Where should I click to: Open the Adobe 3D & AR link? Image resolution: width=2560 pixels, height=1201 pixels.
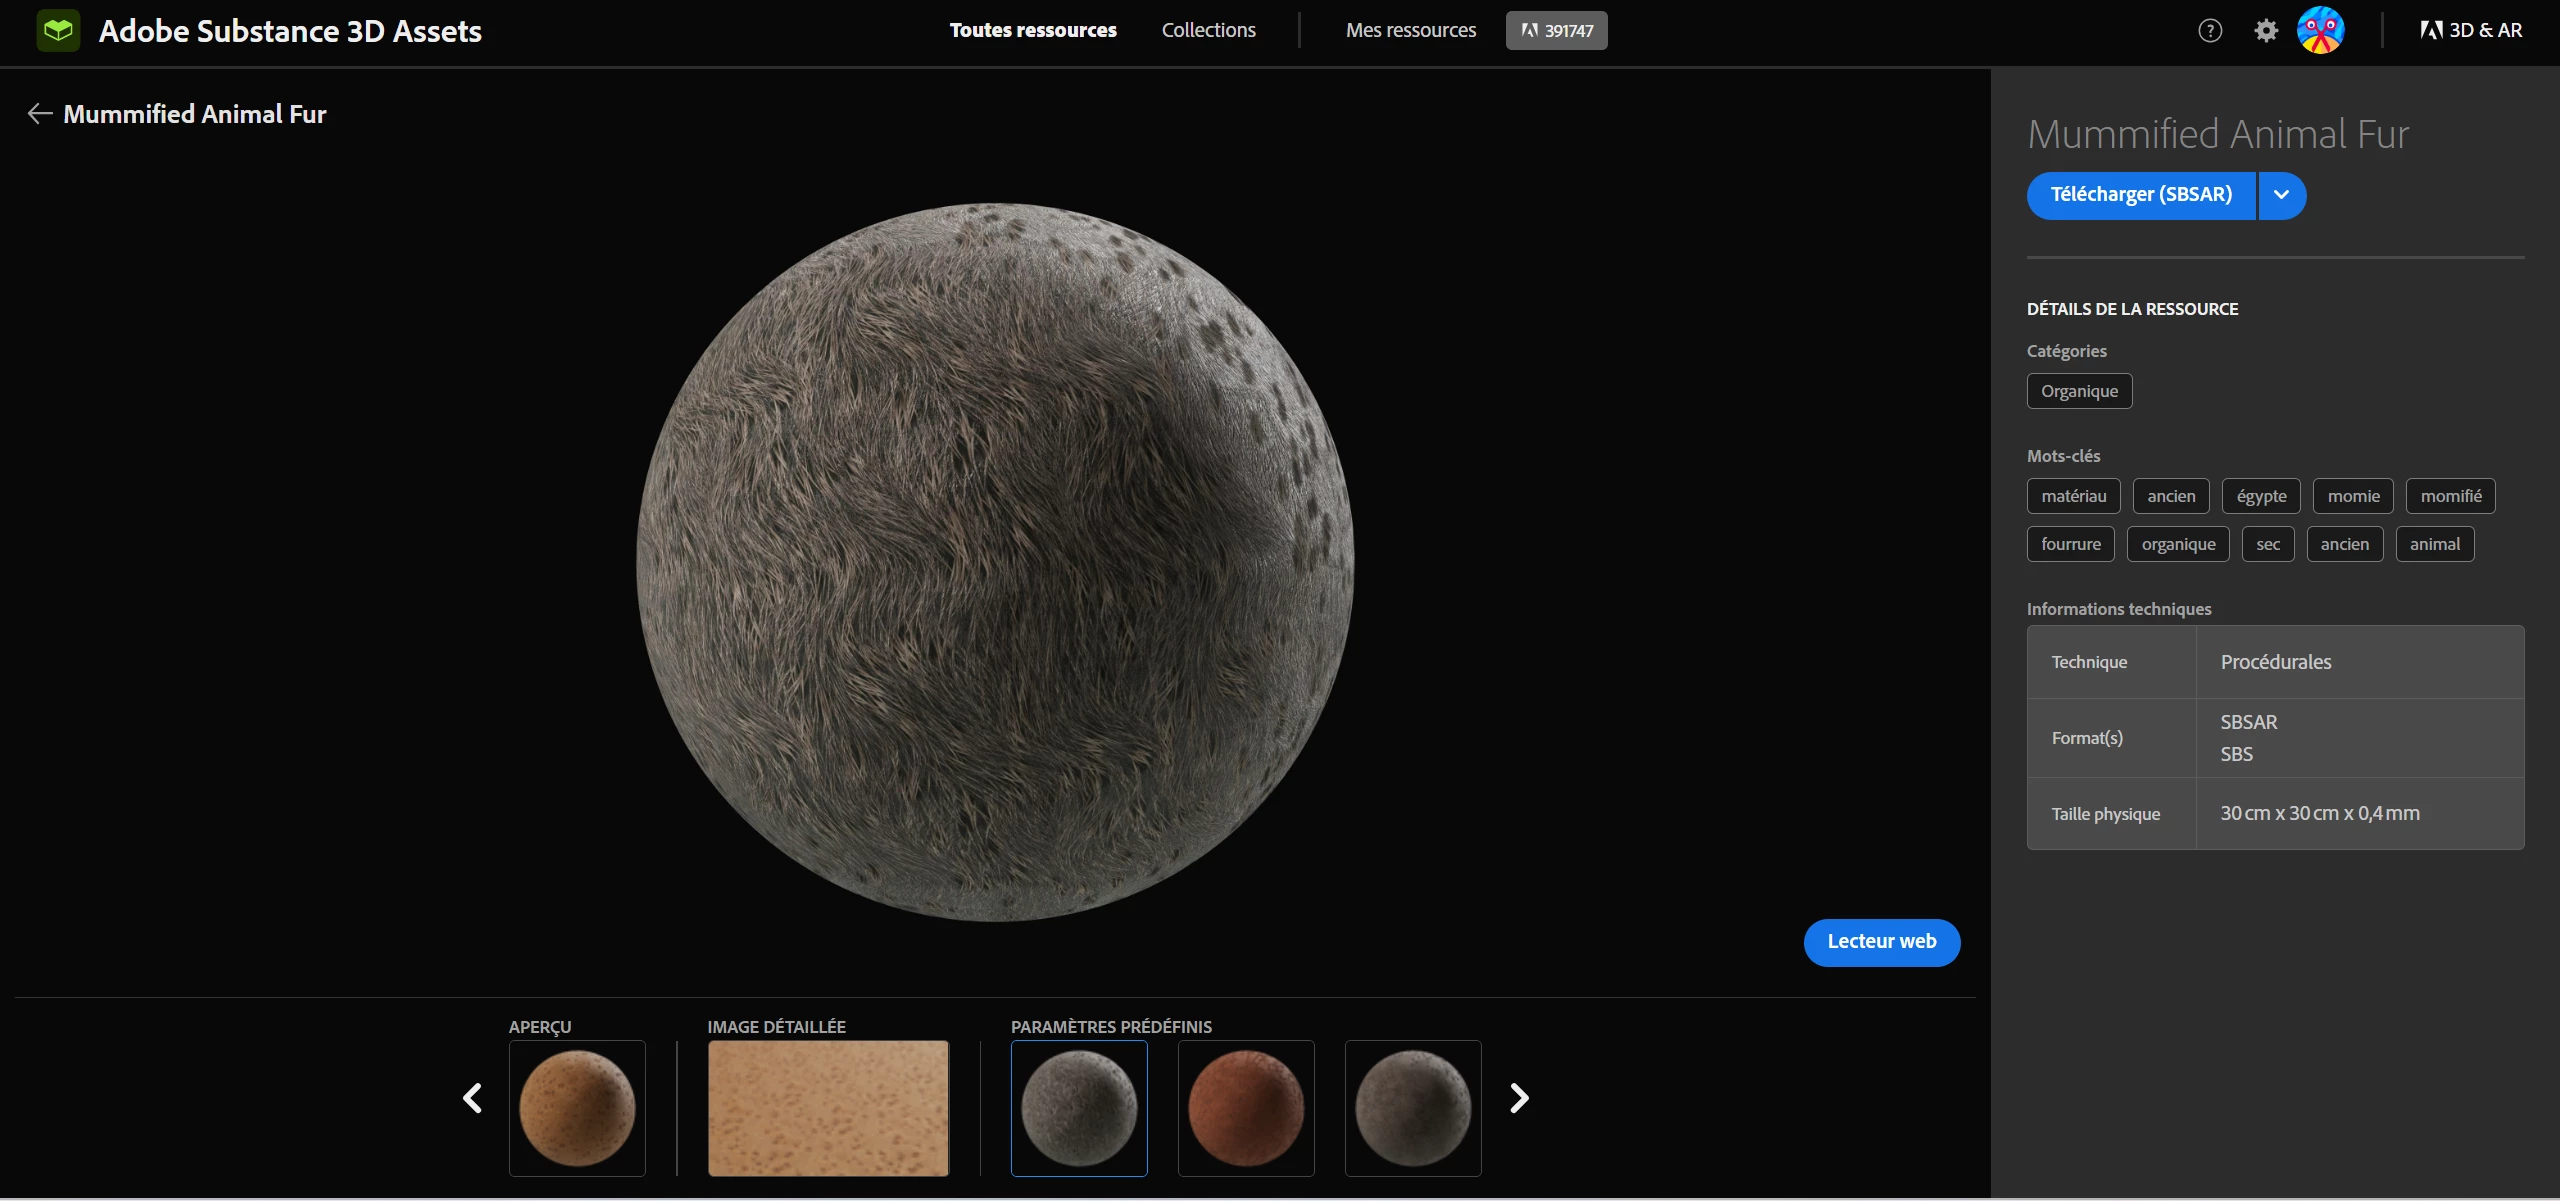point(2471,31)
